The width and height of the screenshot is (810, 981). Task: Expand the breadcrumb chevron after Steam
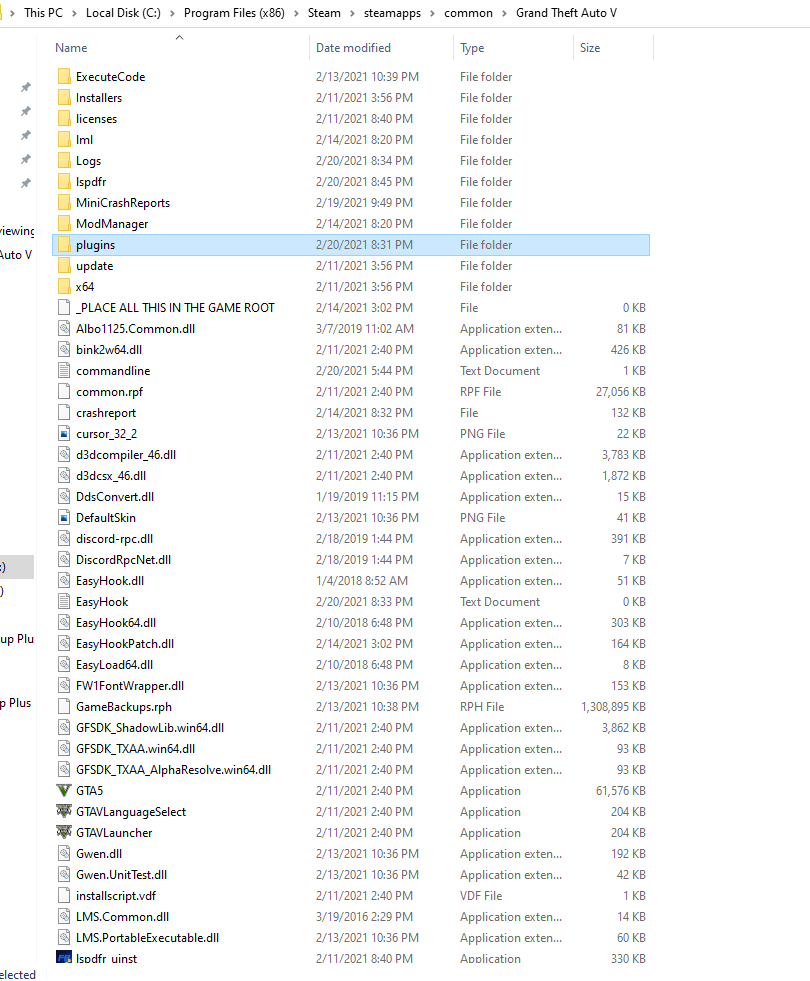(352, 13)
